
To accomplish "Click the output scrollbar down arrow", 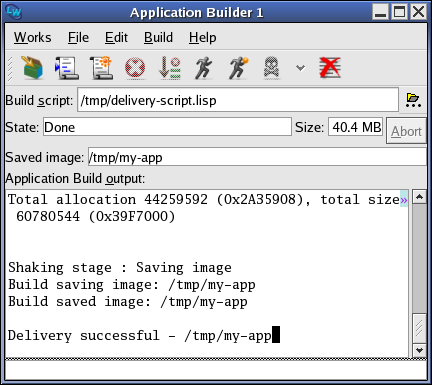I will tap(420, 350).
